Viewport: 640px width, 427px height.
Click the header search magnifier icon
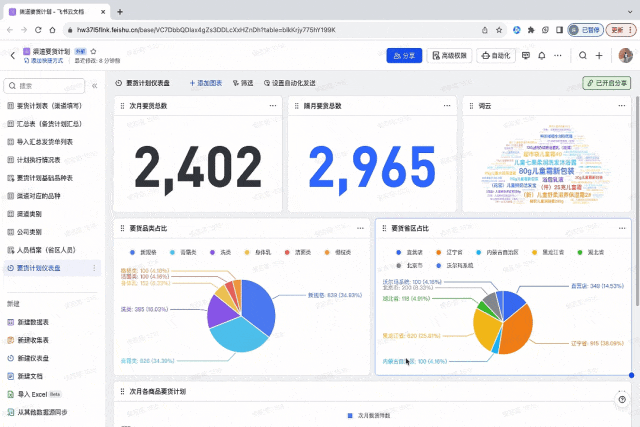point(583,56)
